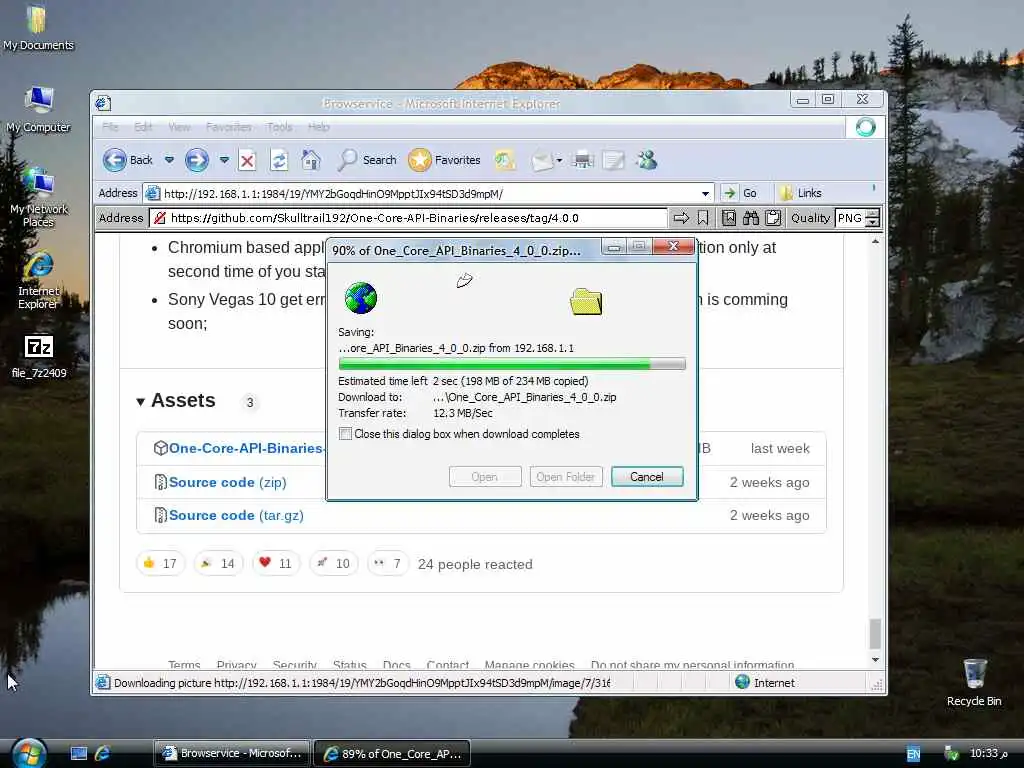Open the Recycle Bin
Viewport: 1024px width, 768px height.
(974, 682)
